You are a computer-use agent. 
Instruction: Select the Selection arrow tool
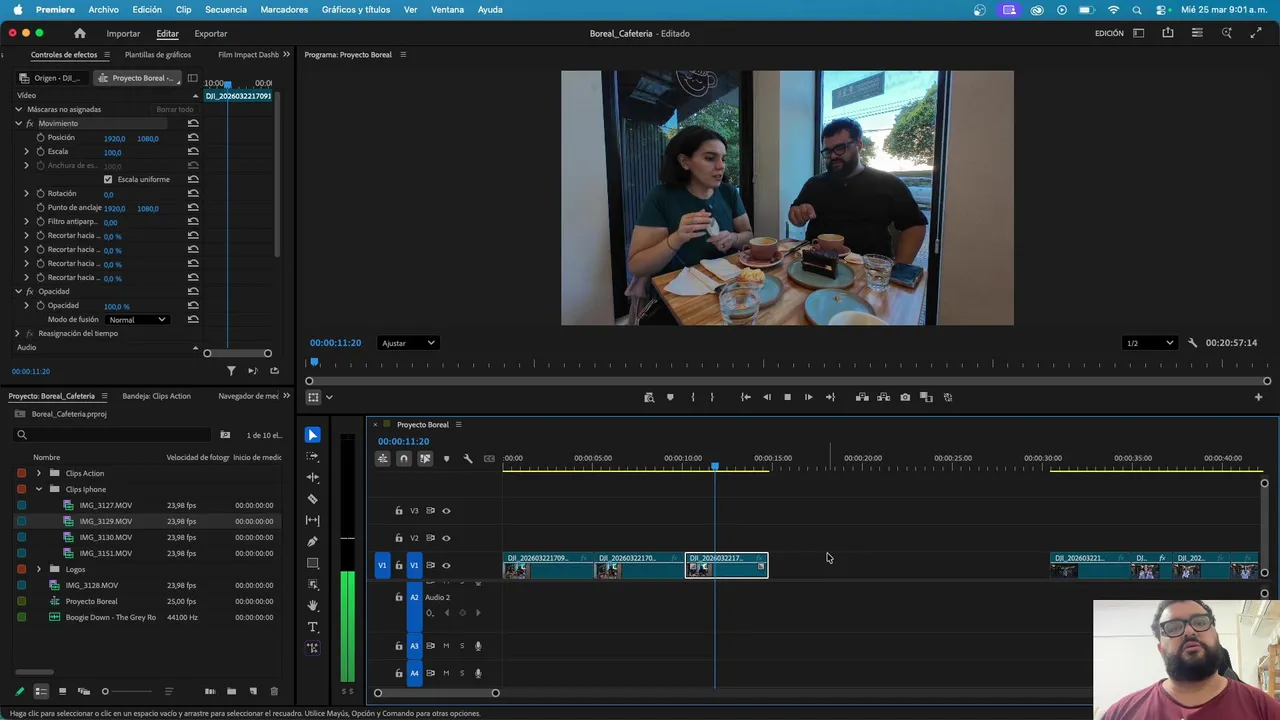[313, 435]
